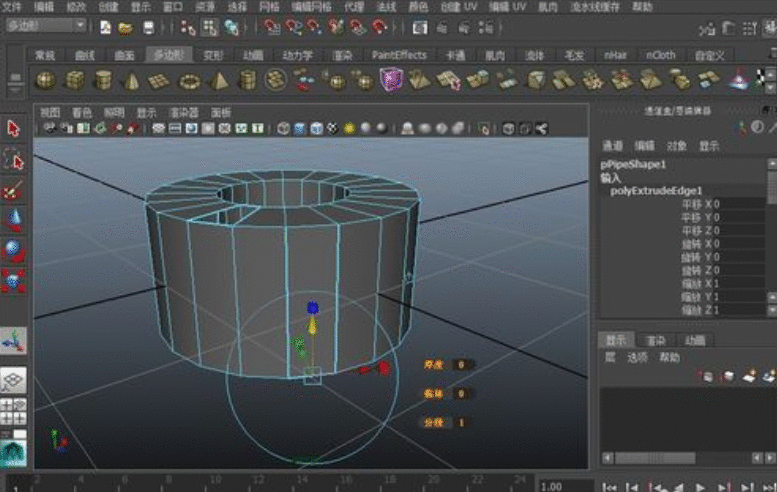Click the blue Y-axis manipulator handle

[312, 309]
